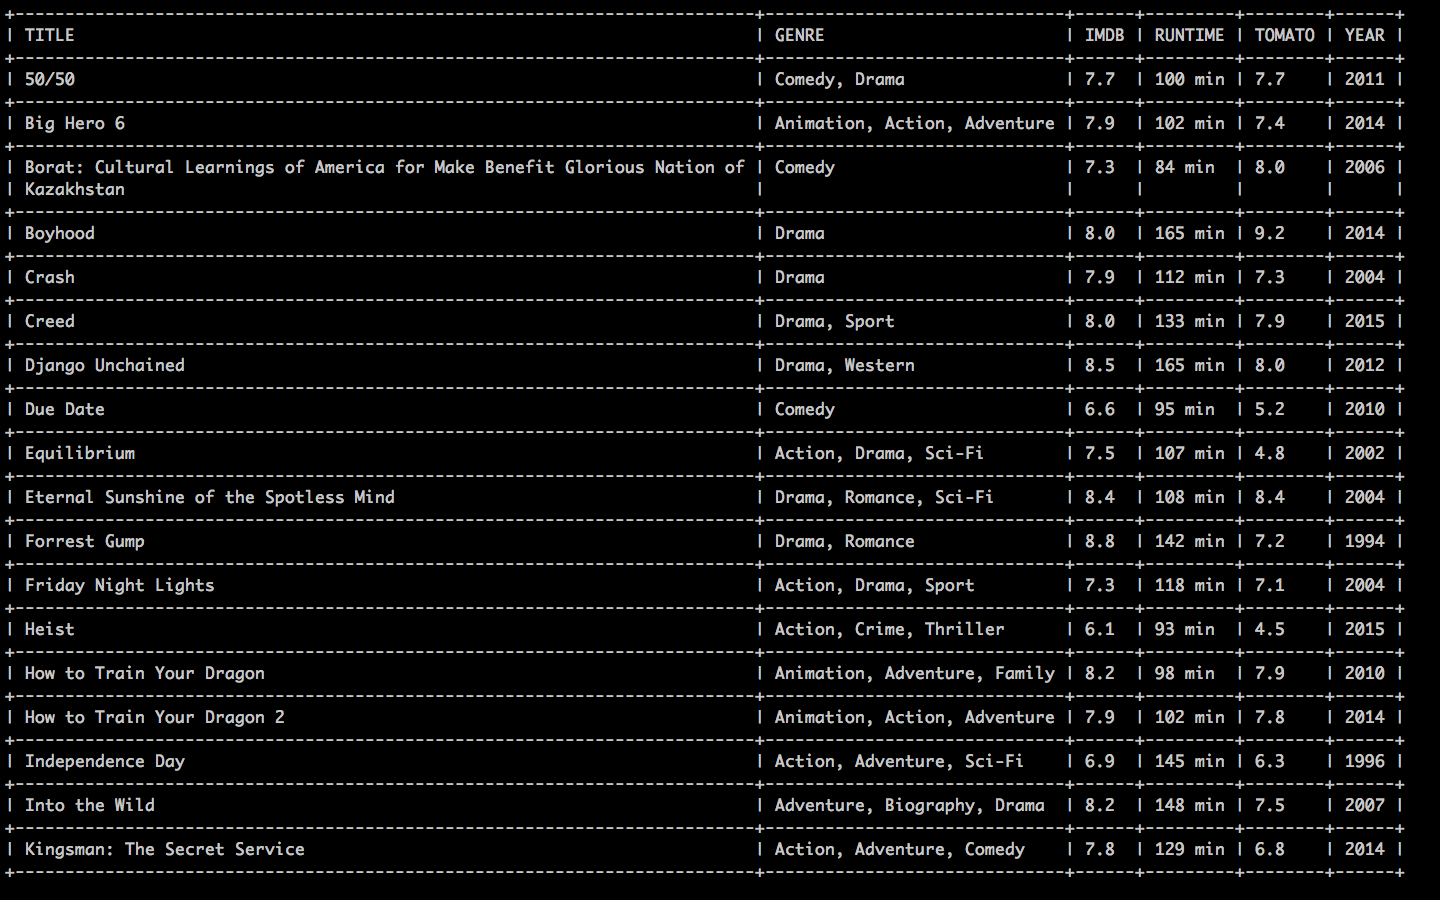Viewport: 1440px width, 900px height.
Task: Select the title "Boyhood"
Action: (x=60, y=233)
